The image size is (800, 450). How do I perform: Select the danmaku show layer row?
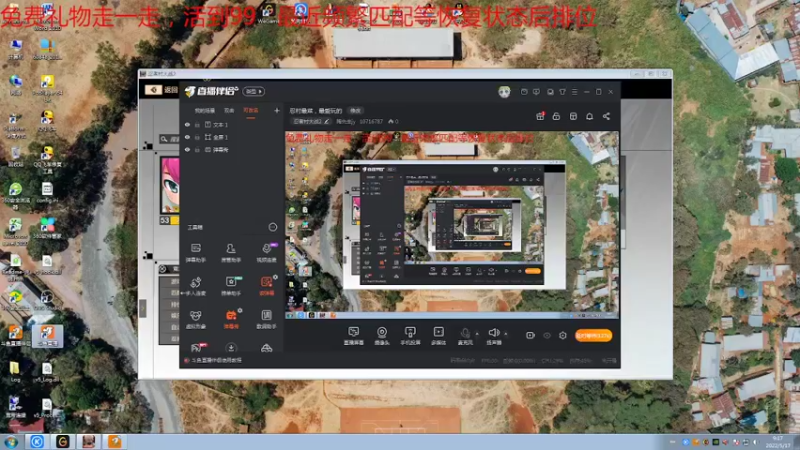tap(232, 150)
